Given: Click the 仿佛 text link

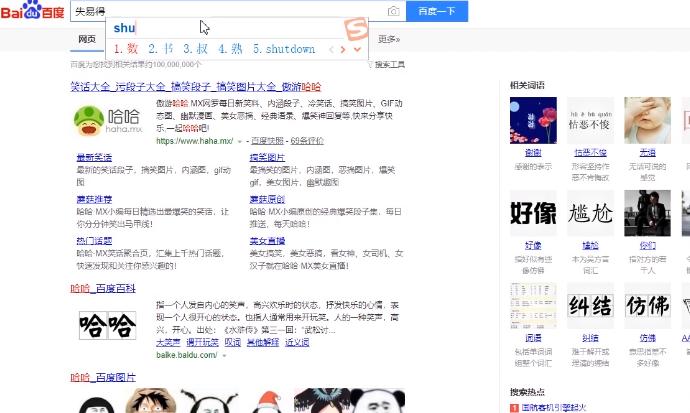Looking at the screenshot, I should pos(647,338).
